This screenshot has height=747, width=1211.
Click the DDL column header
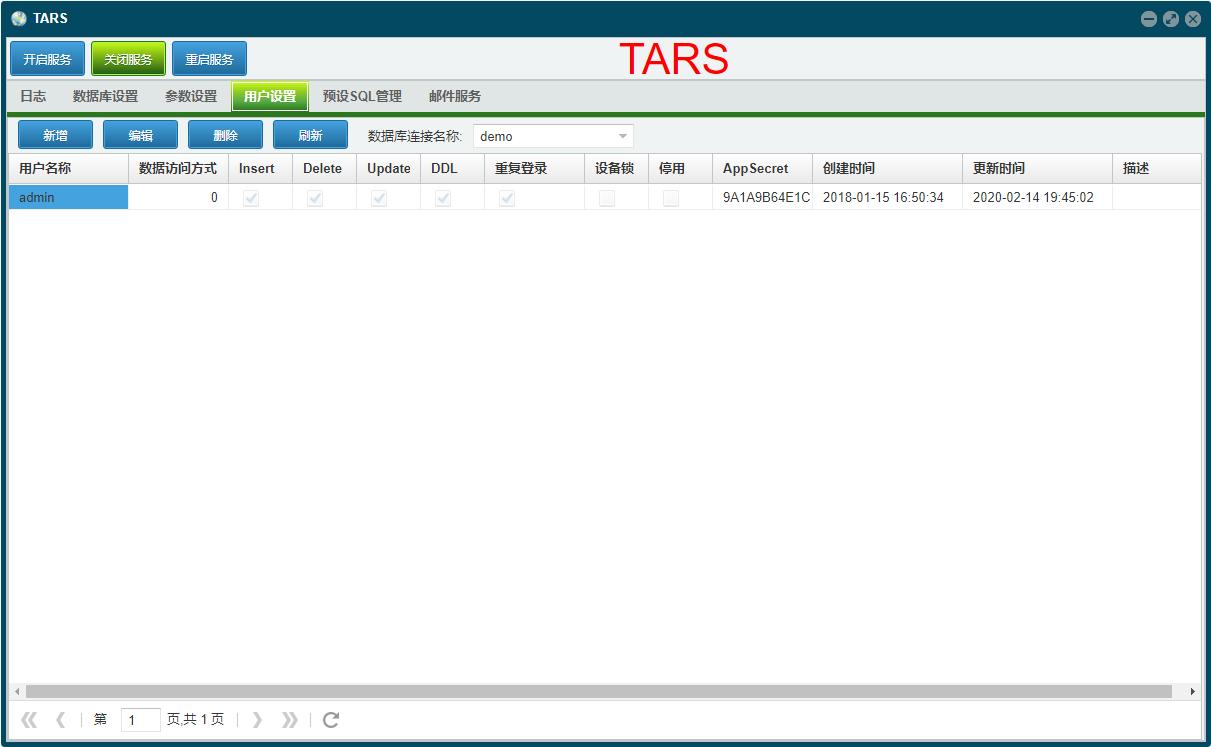pos(452,168)
